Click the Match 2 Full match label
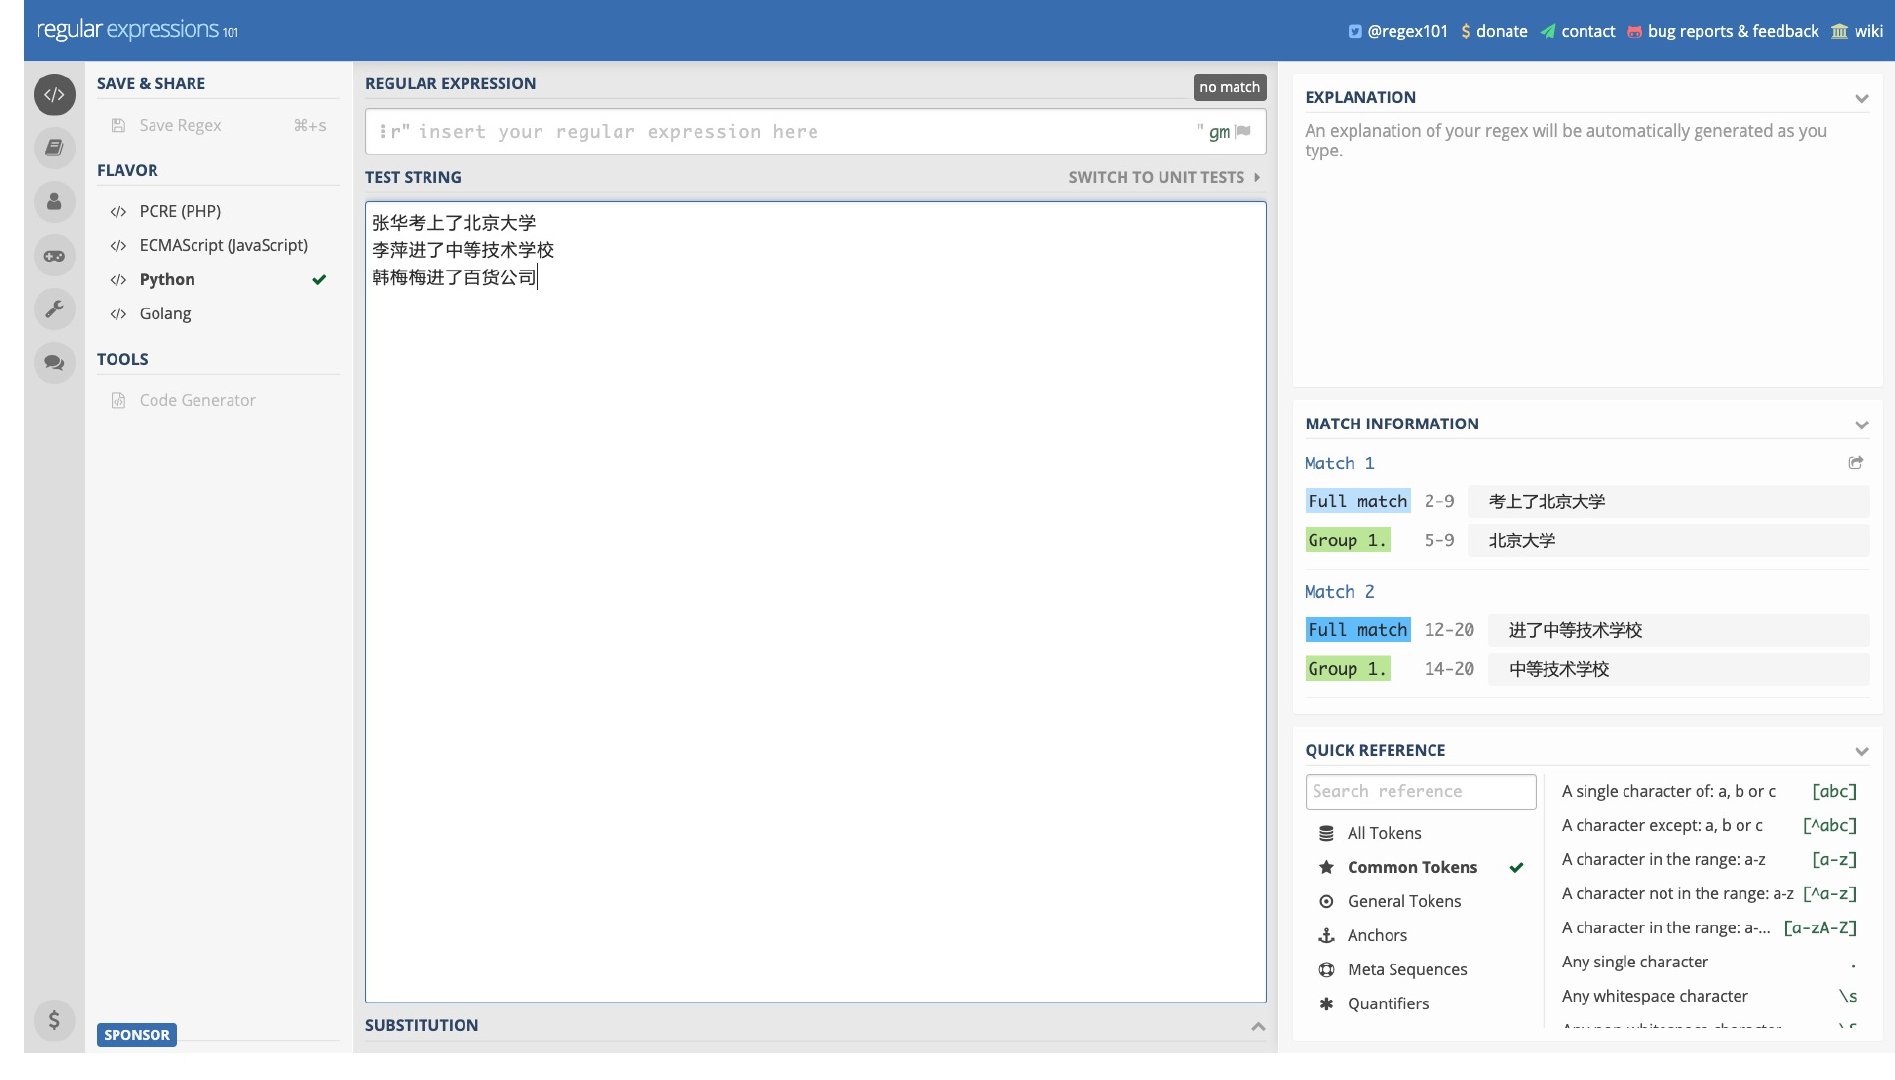This screenshot has height=1080, width=1895. click(x=1357, y=630)
